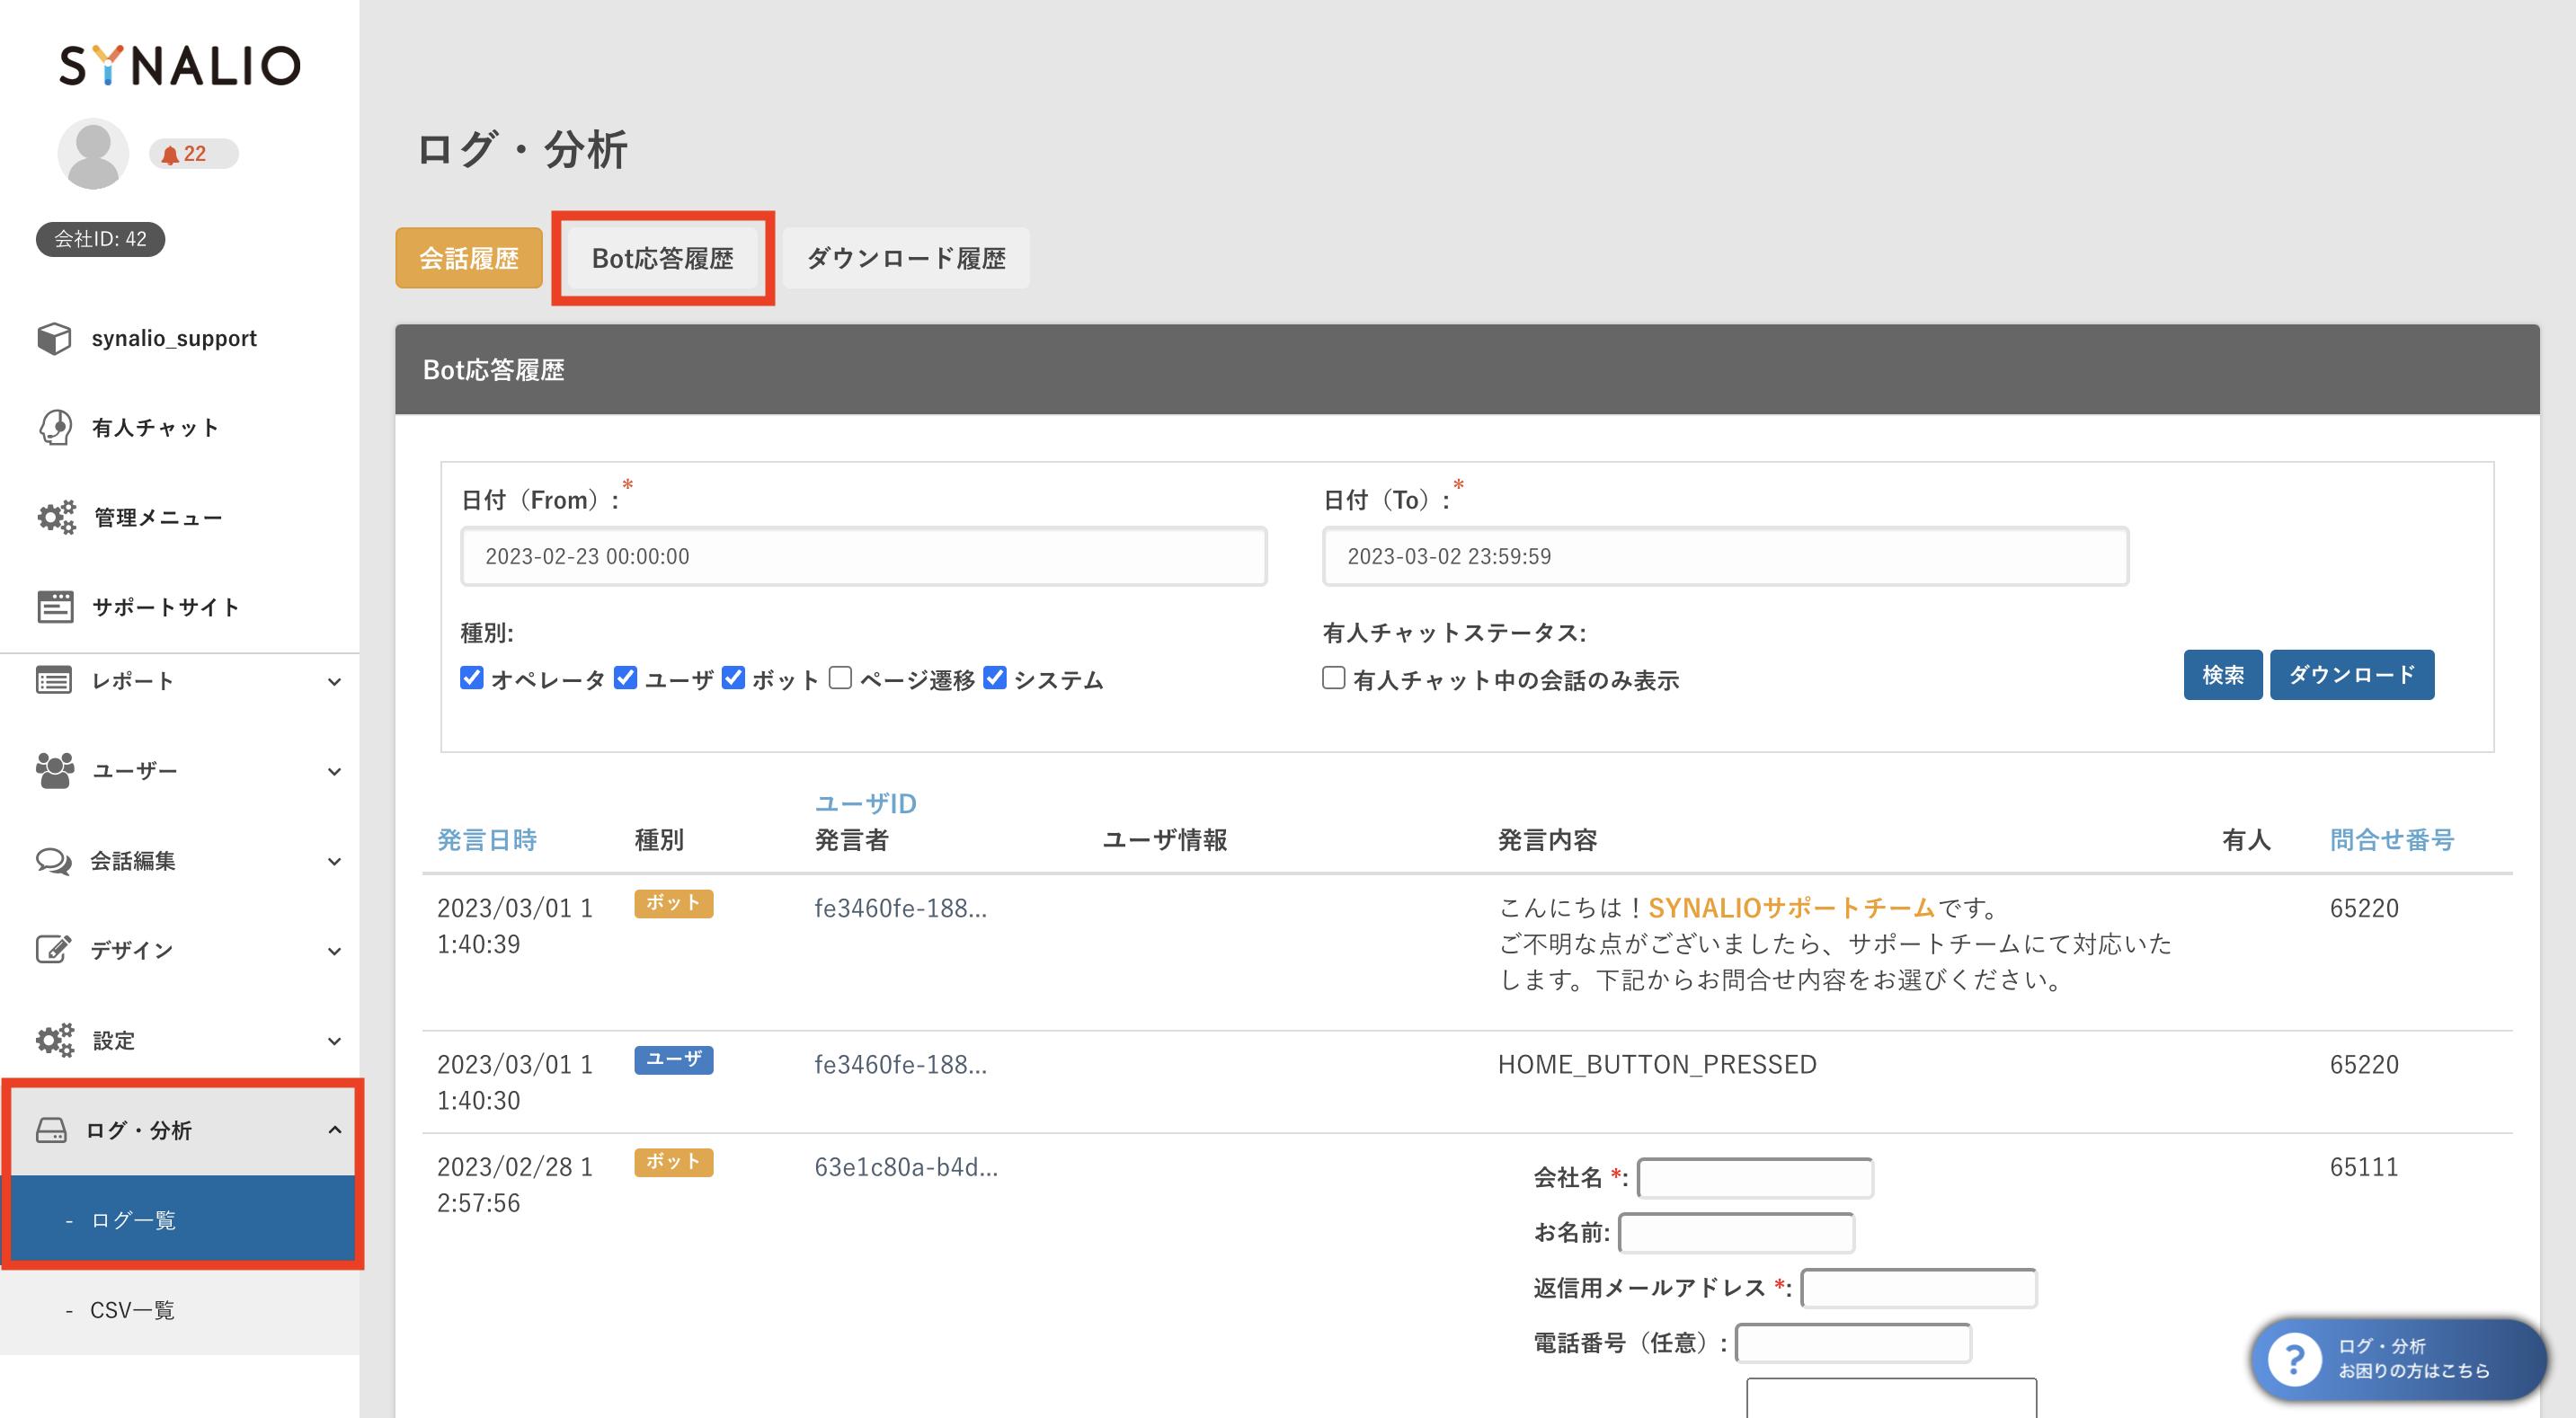Click the 有人チャット headset icon
Image resolution: width=2576 pixels, height=1418 pixels.
[55, 427]
